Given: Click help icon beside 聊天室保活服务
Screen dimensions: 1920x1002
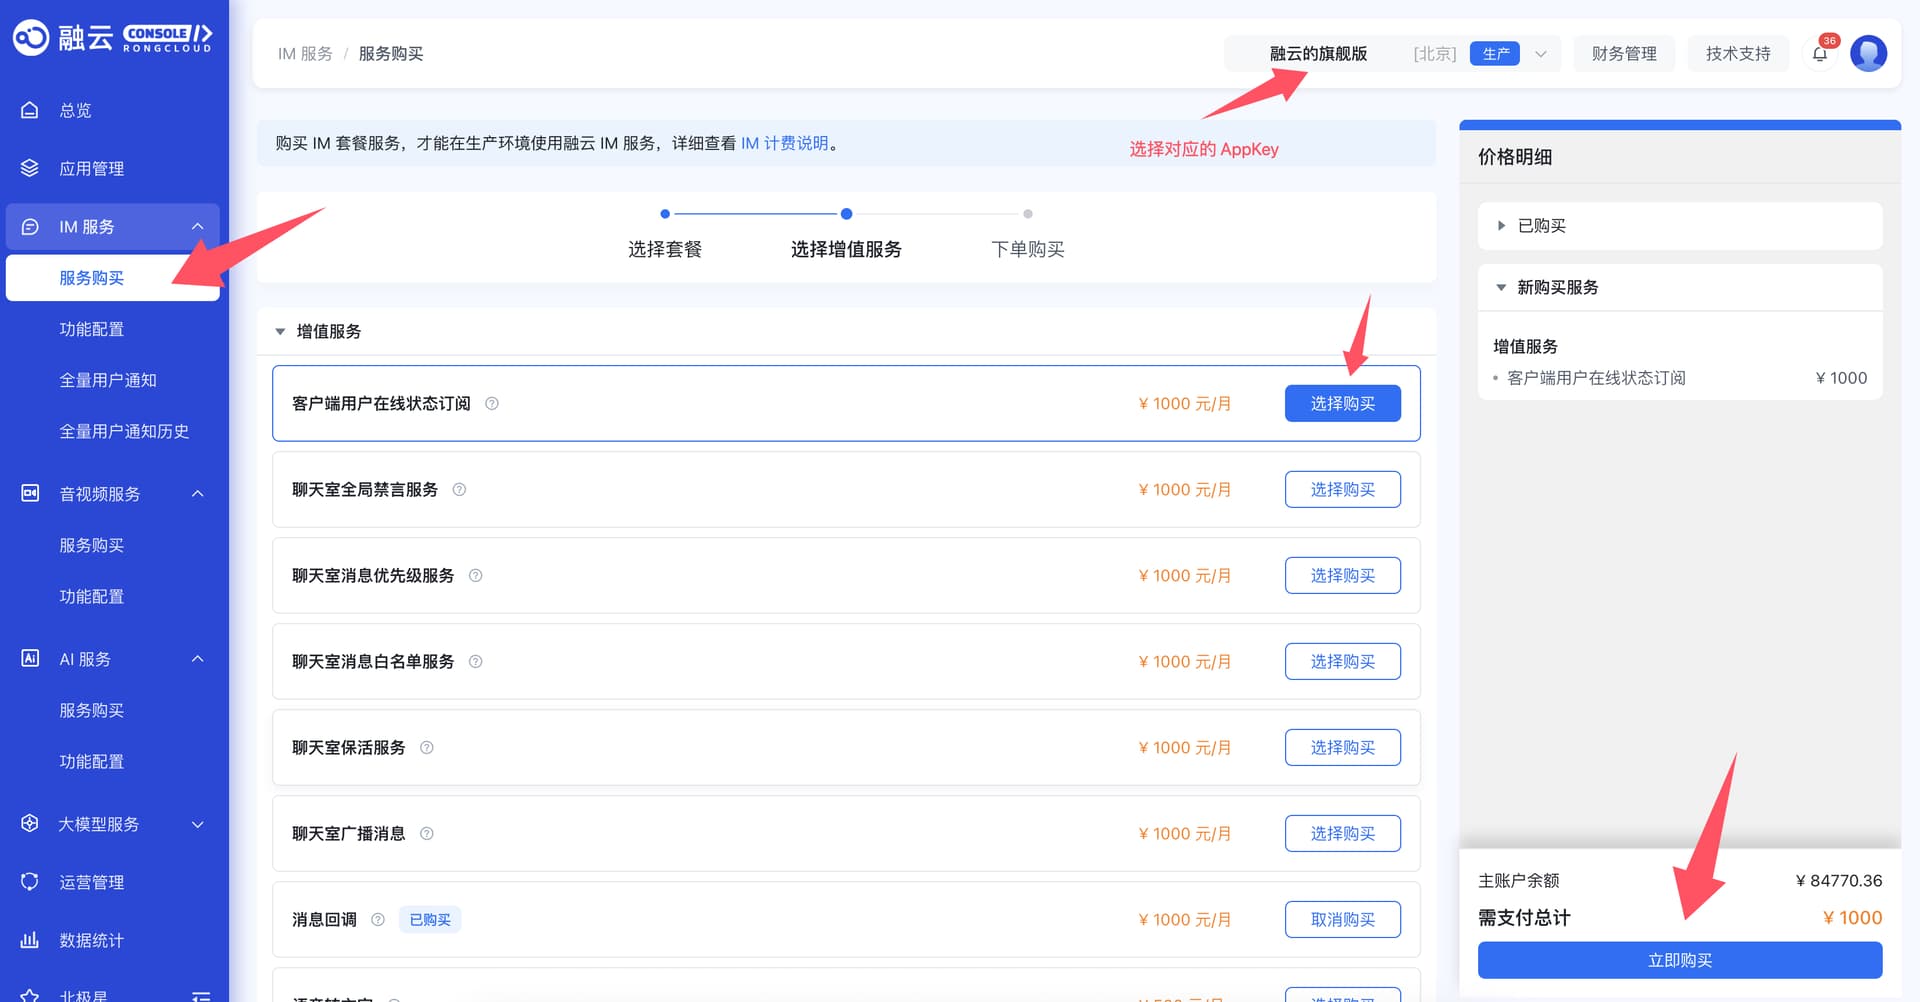Looking at the screenshot, I should 427,748.
